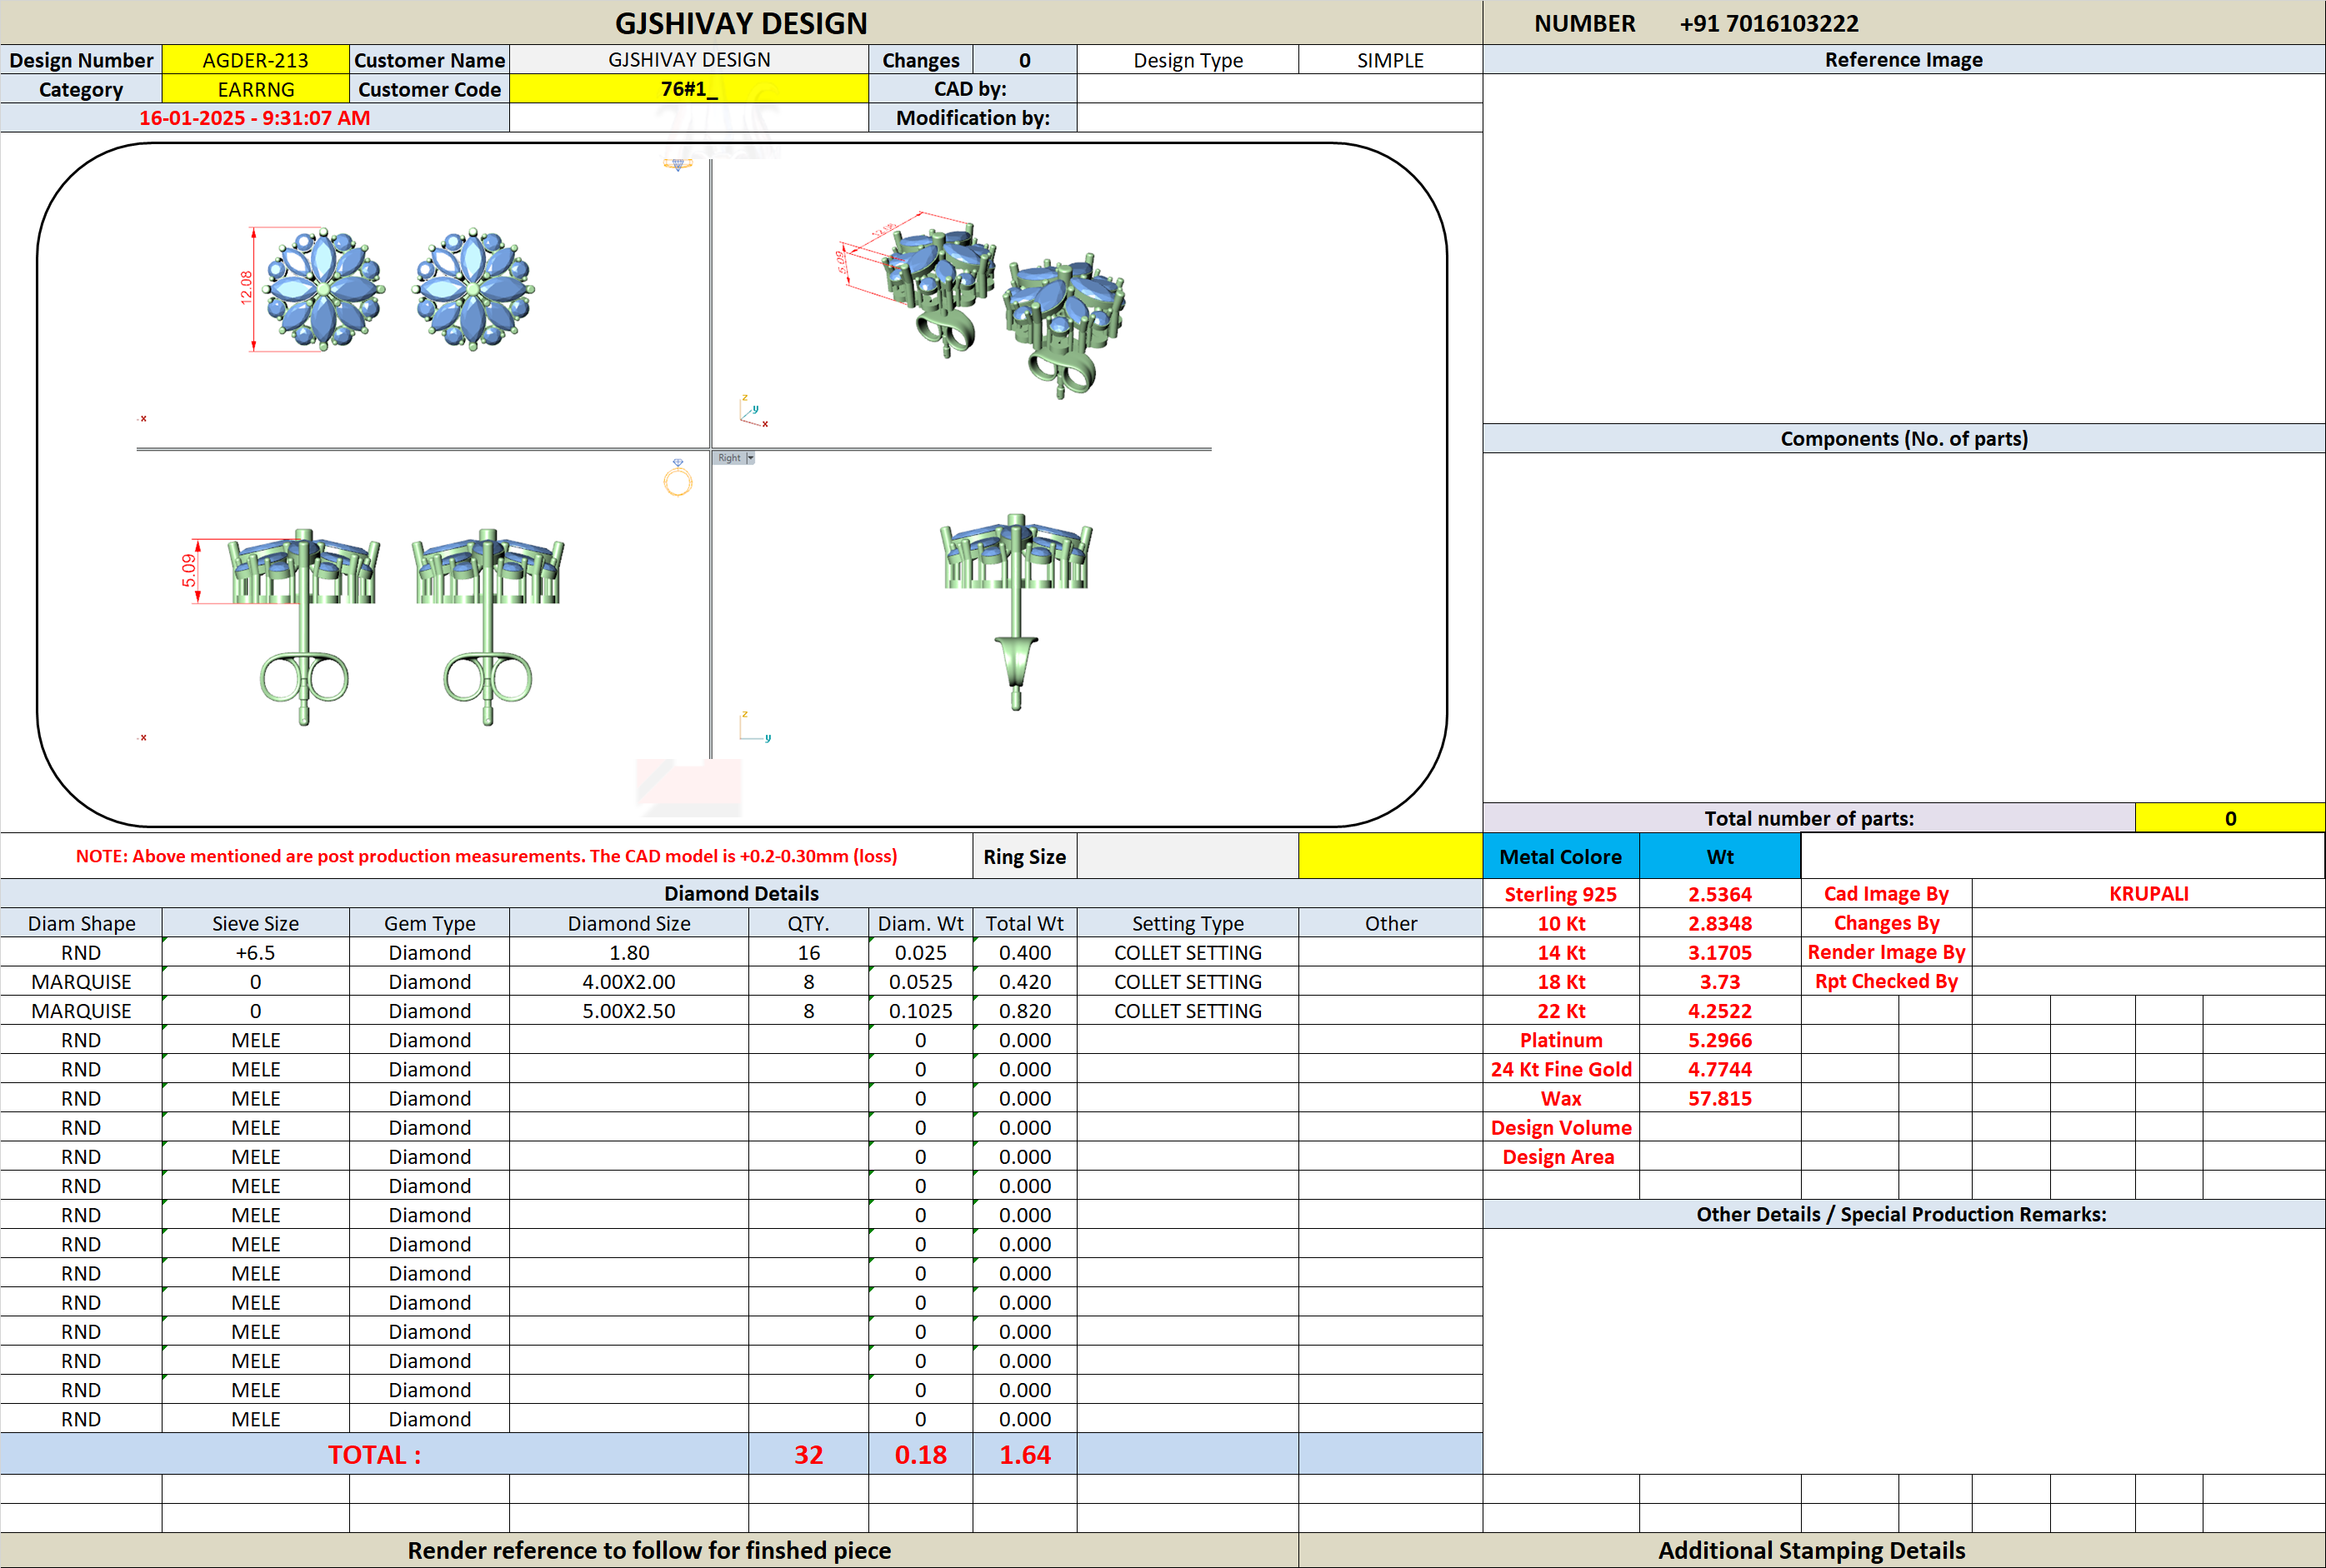The height and width of the screenshot is (1568, 2326).
Task: Click the Total number of parts value
Action: 2230,818
